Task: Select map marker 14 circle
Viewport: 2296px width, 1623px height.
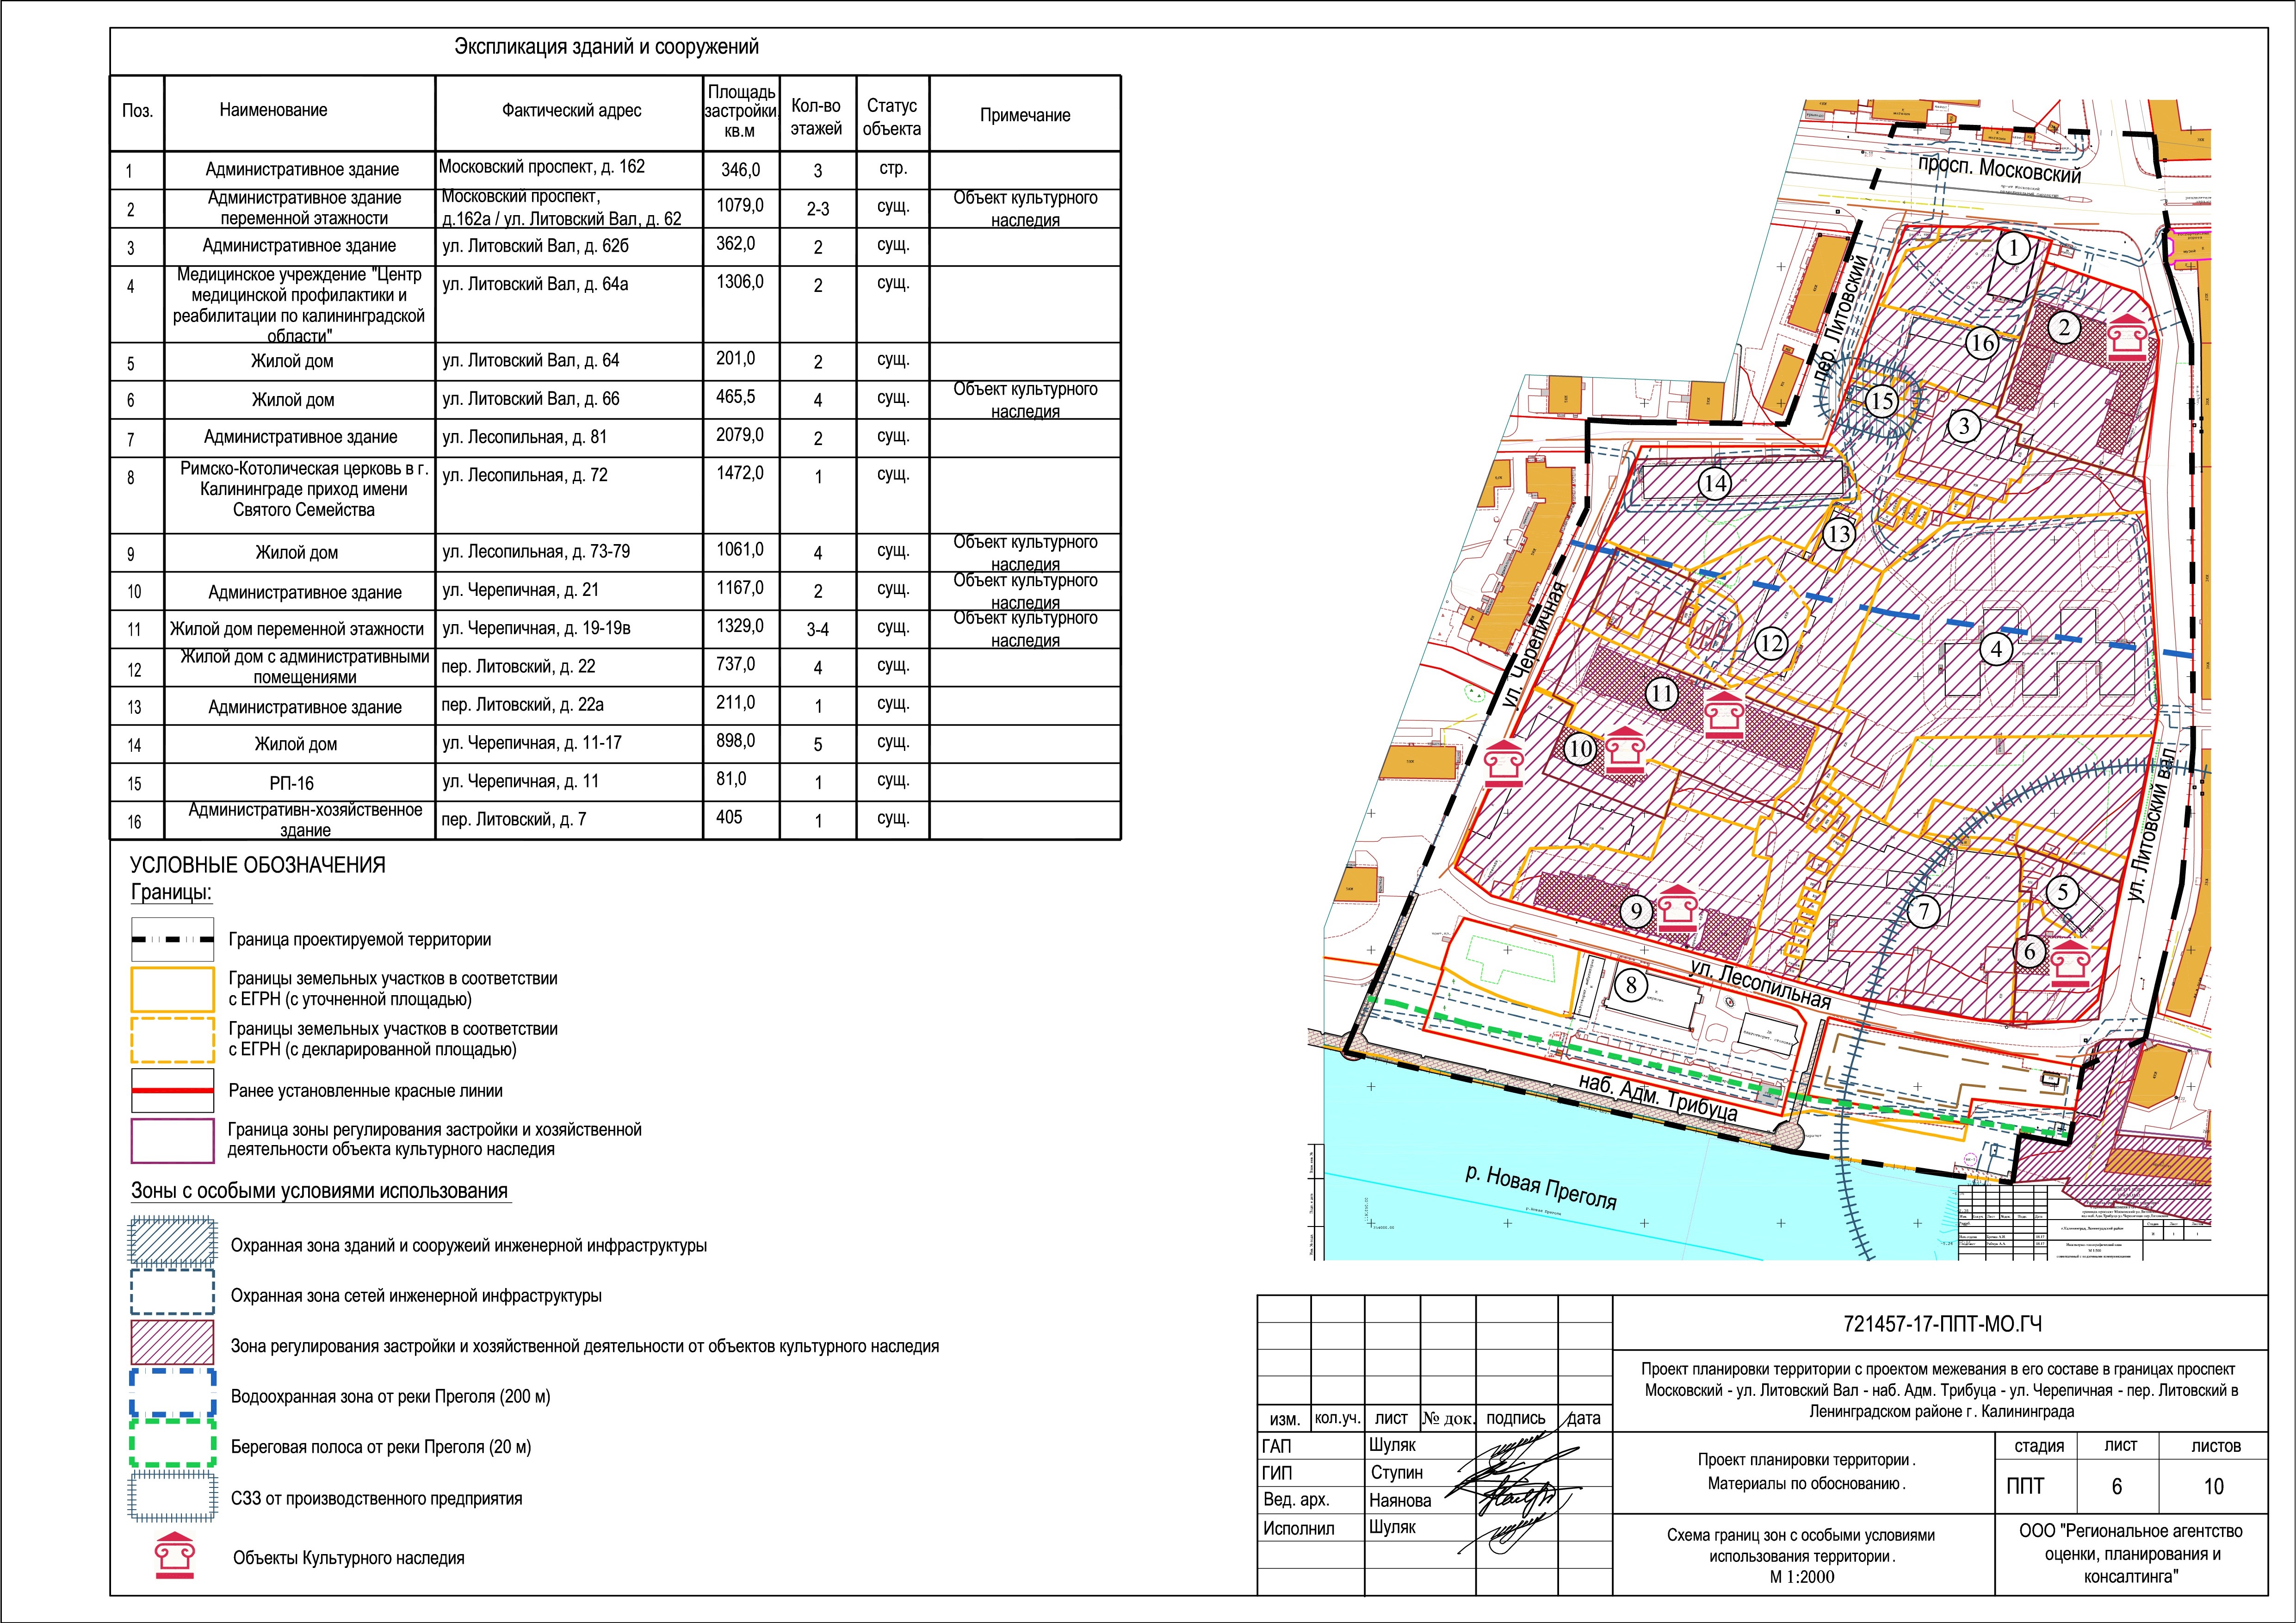Action: (x=1715, y=484)
